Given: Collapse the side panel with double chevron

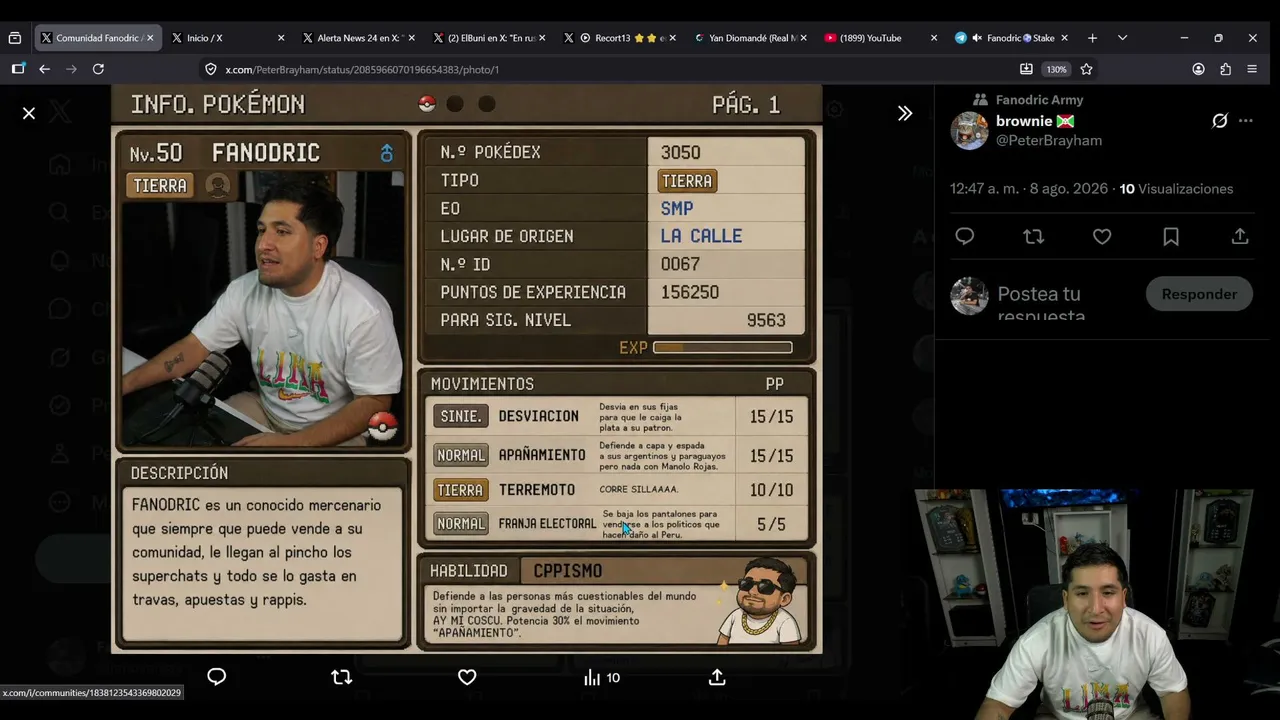Looking at the screenshot, I should pos(905,114).
